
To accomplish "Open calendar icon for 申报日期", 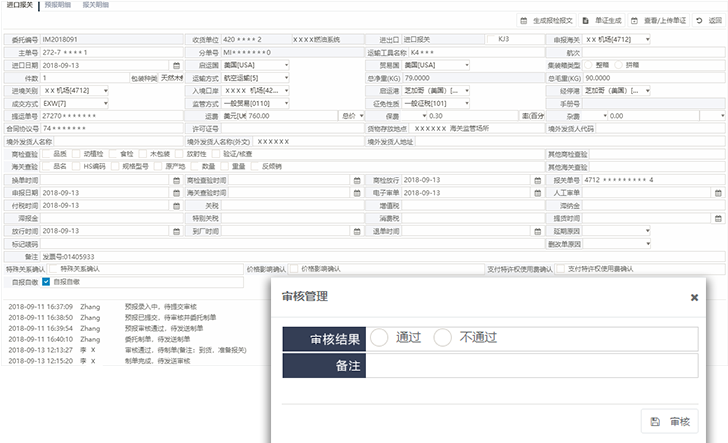I will (x=176, y=193).
